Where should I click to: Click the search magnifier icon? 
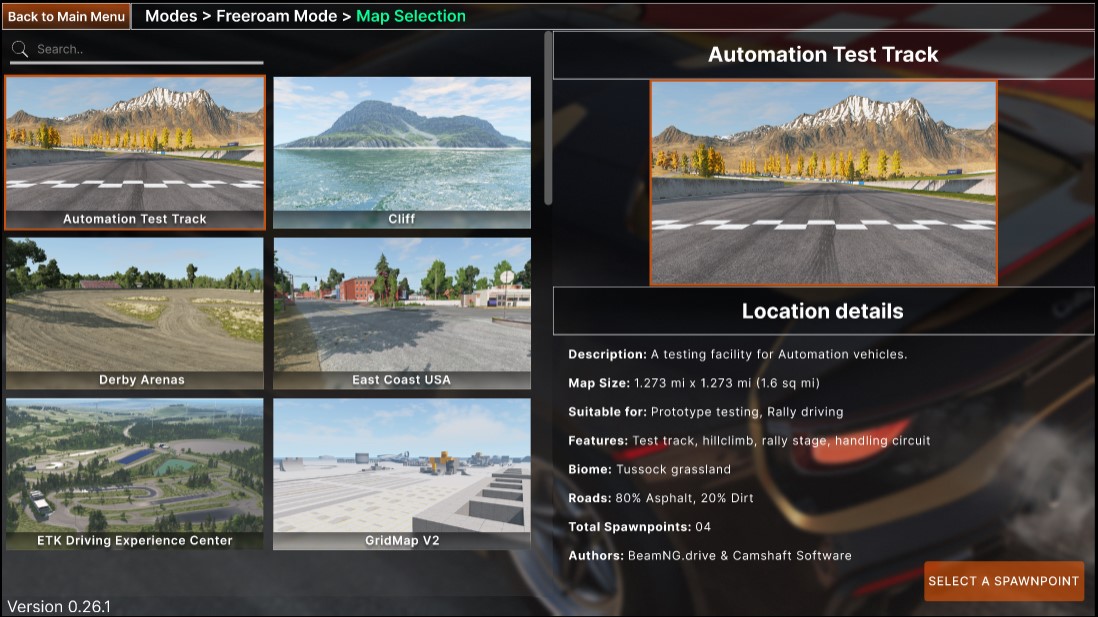pyautogui.click(x=20, y=49)
